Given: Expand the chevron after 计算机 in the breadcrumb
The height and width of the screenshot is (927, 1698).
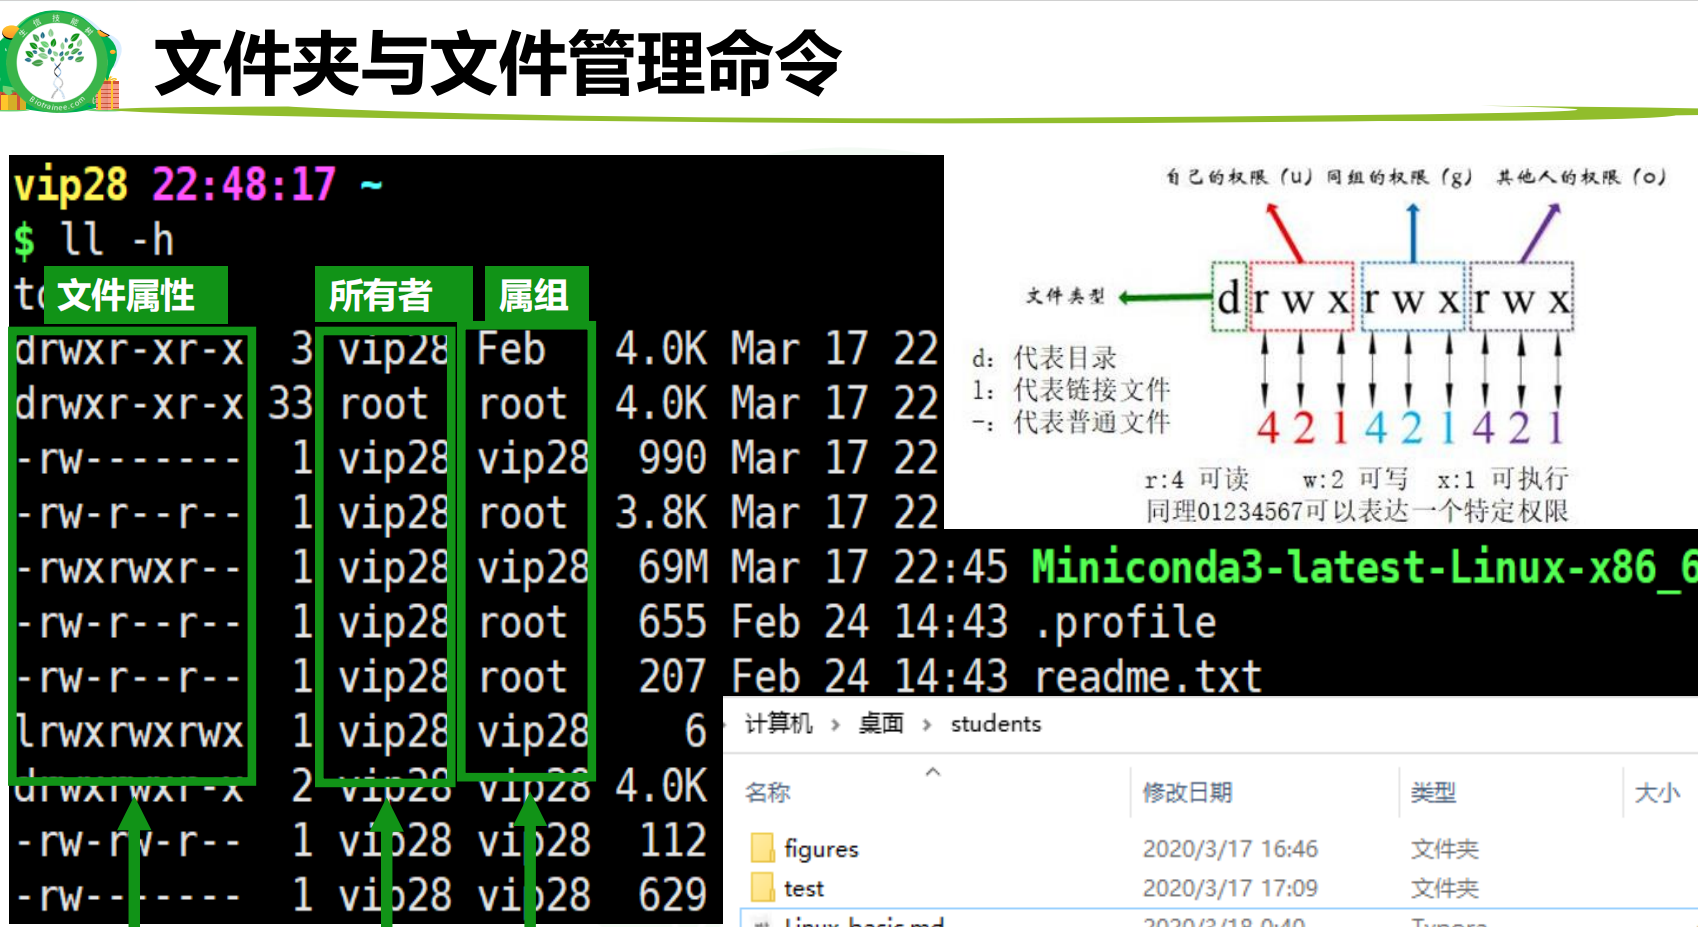Looking at the screenshot, I should click(x=835, y=724).
